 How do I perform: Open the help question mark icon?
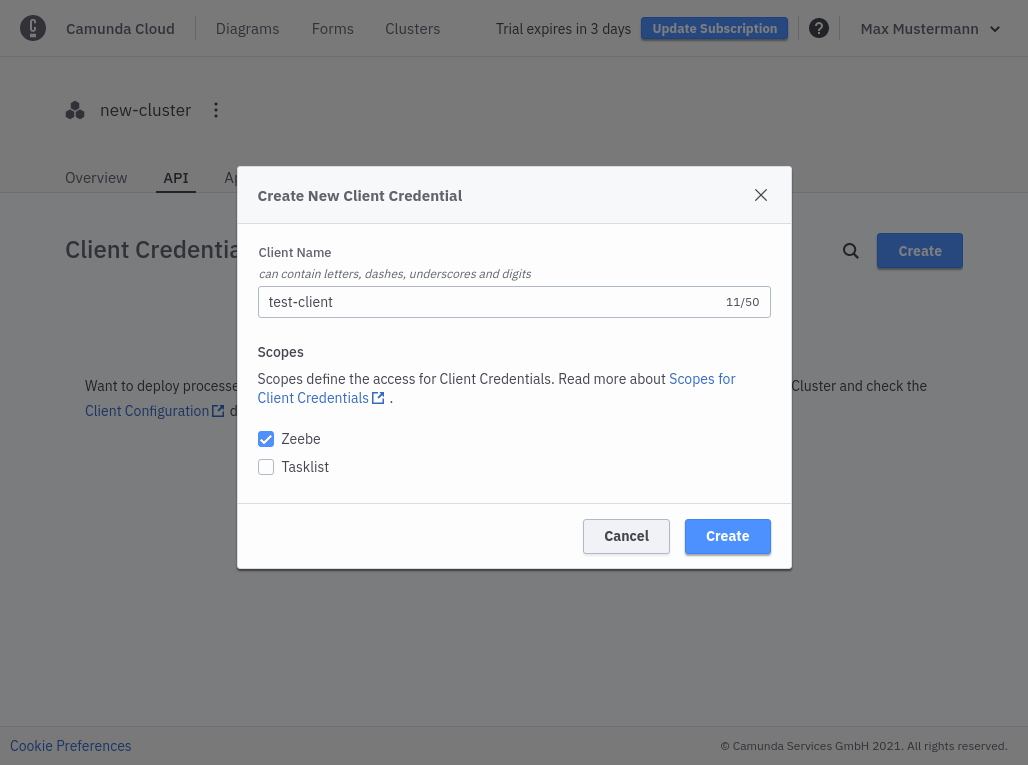819,28
